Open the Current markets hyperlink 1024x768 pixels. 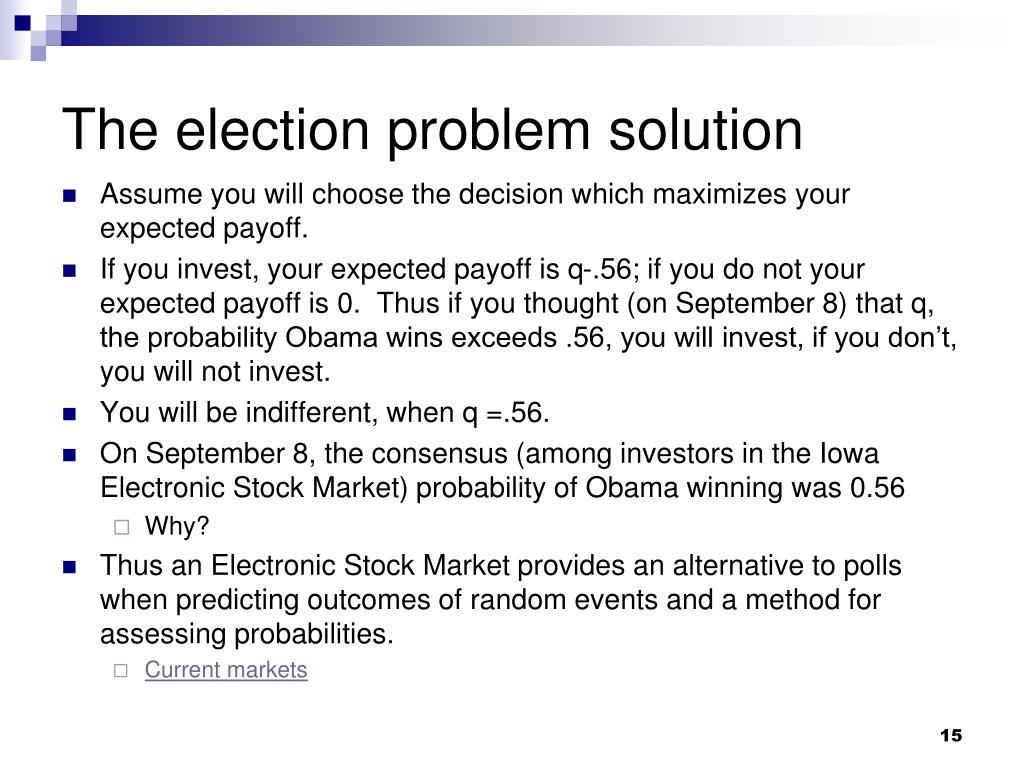point(226,670)
